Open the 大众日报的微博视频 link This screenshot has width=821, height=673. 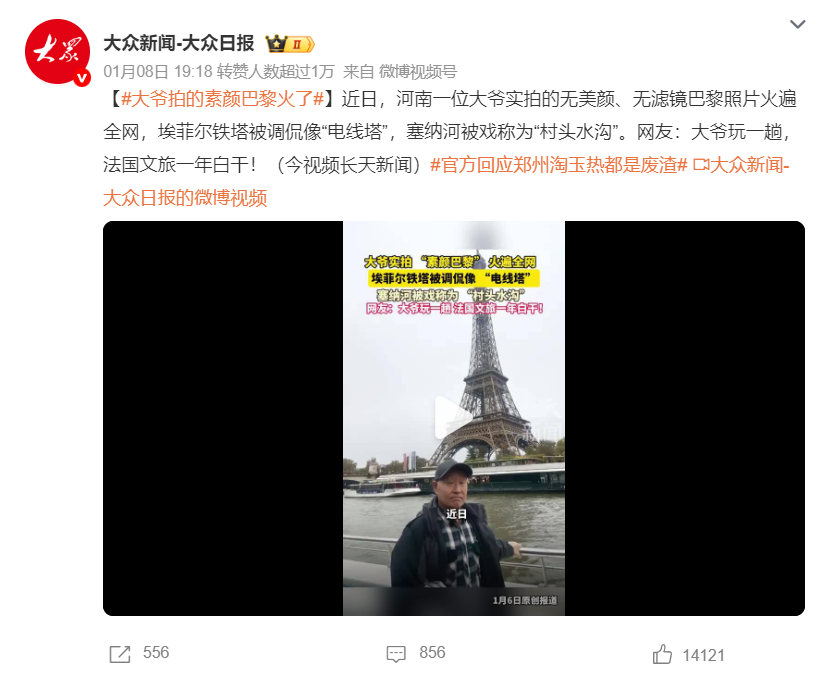point(185,198)
